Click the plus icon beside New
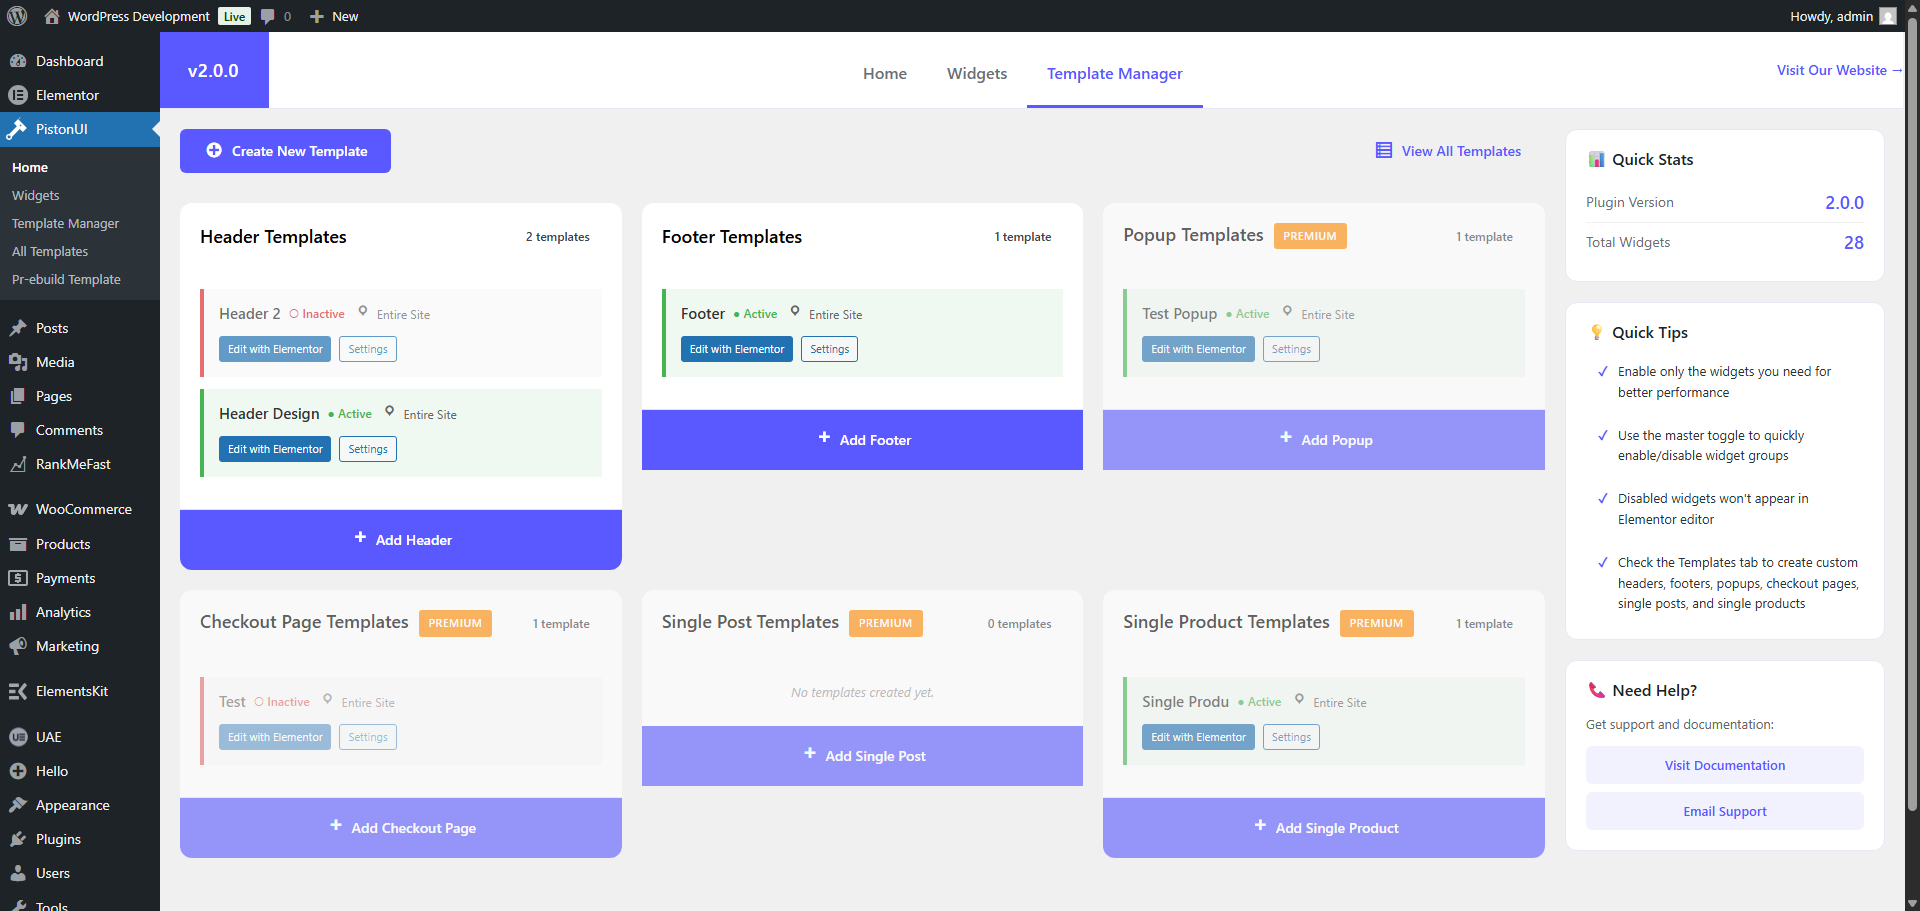1920x911 pixels. 317,16
